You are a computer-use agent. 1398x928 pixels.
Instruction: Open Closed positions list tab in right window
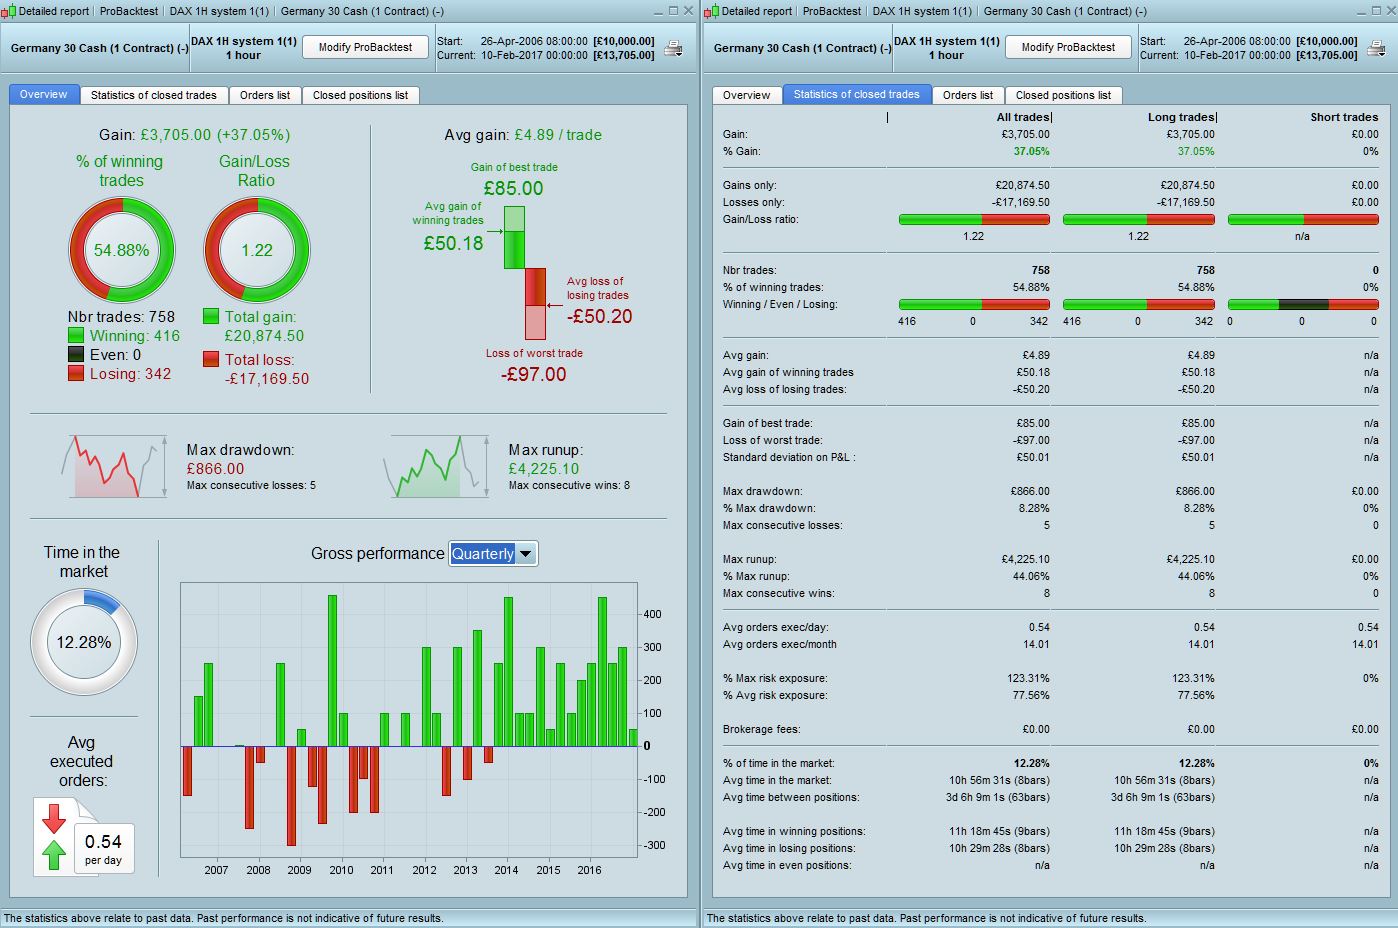pos(1063,95)
